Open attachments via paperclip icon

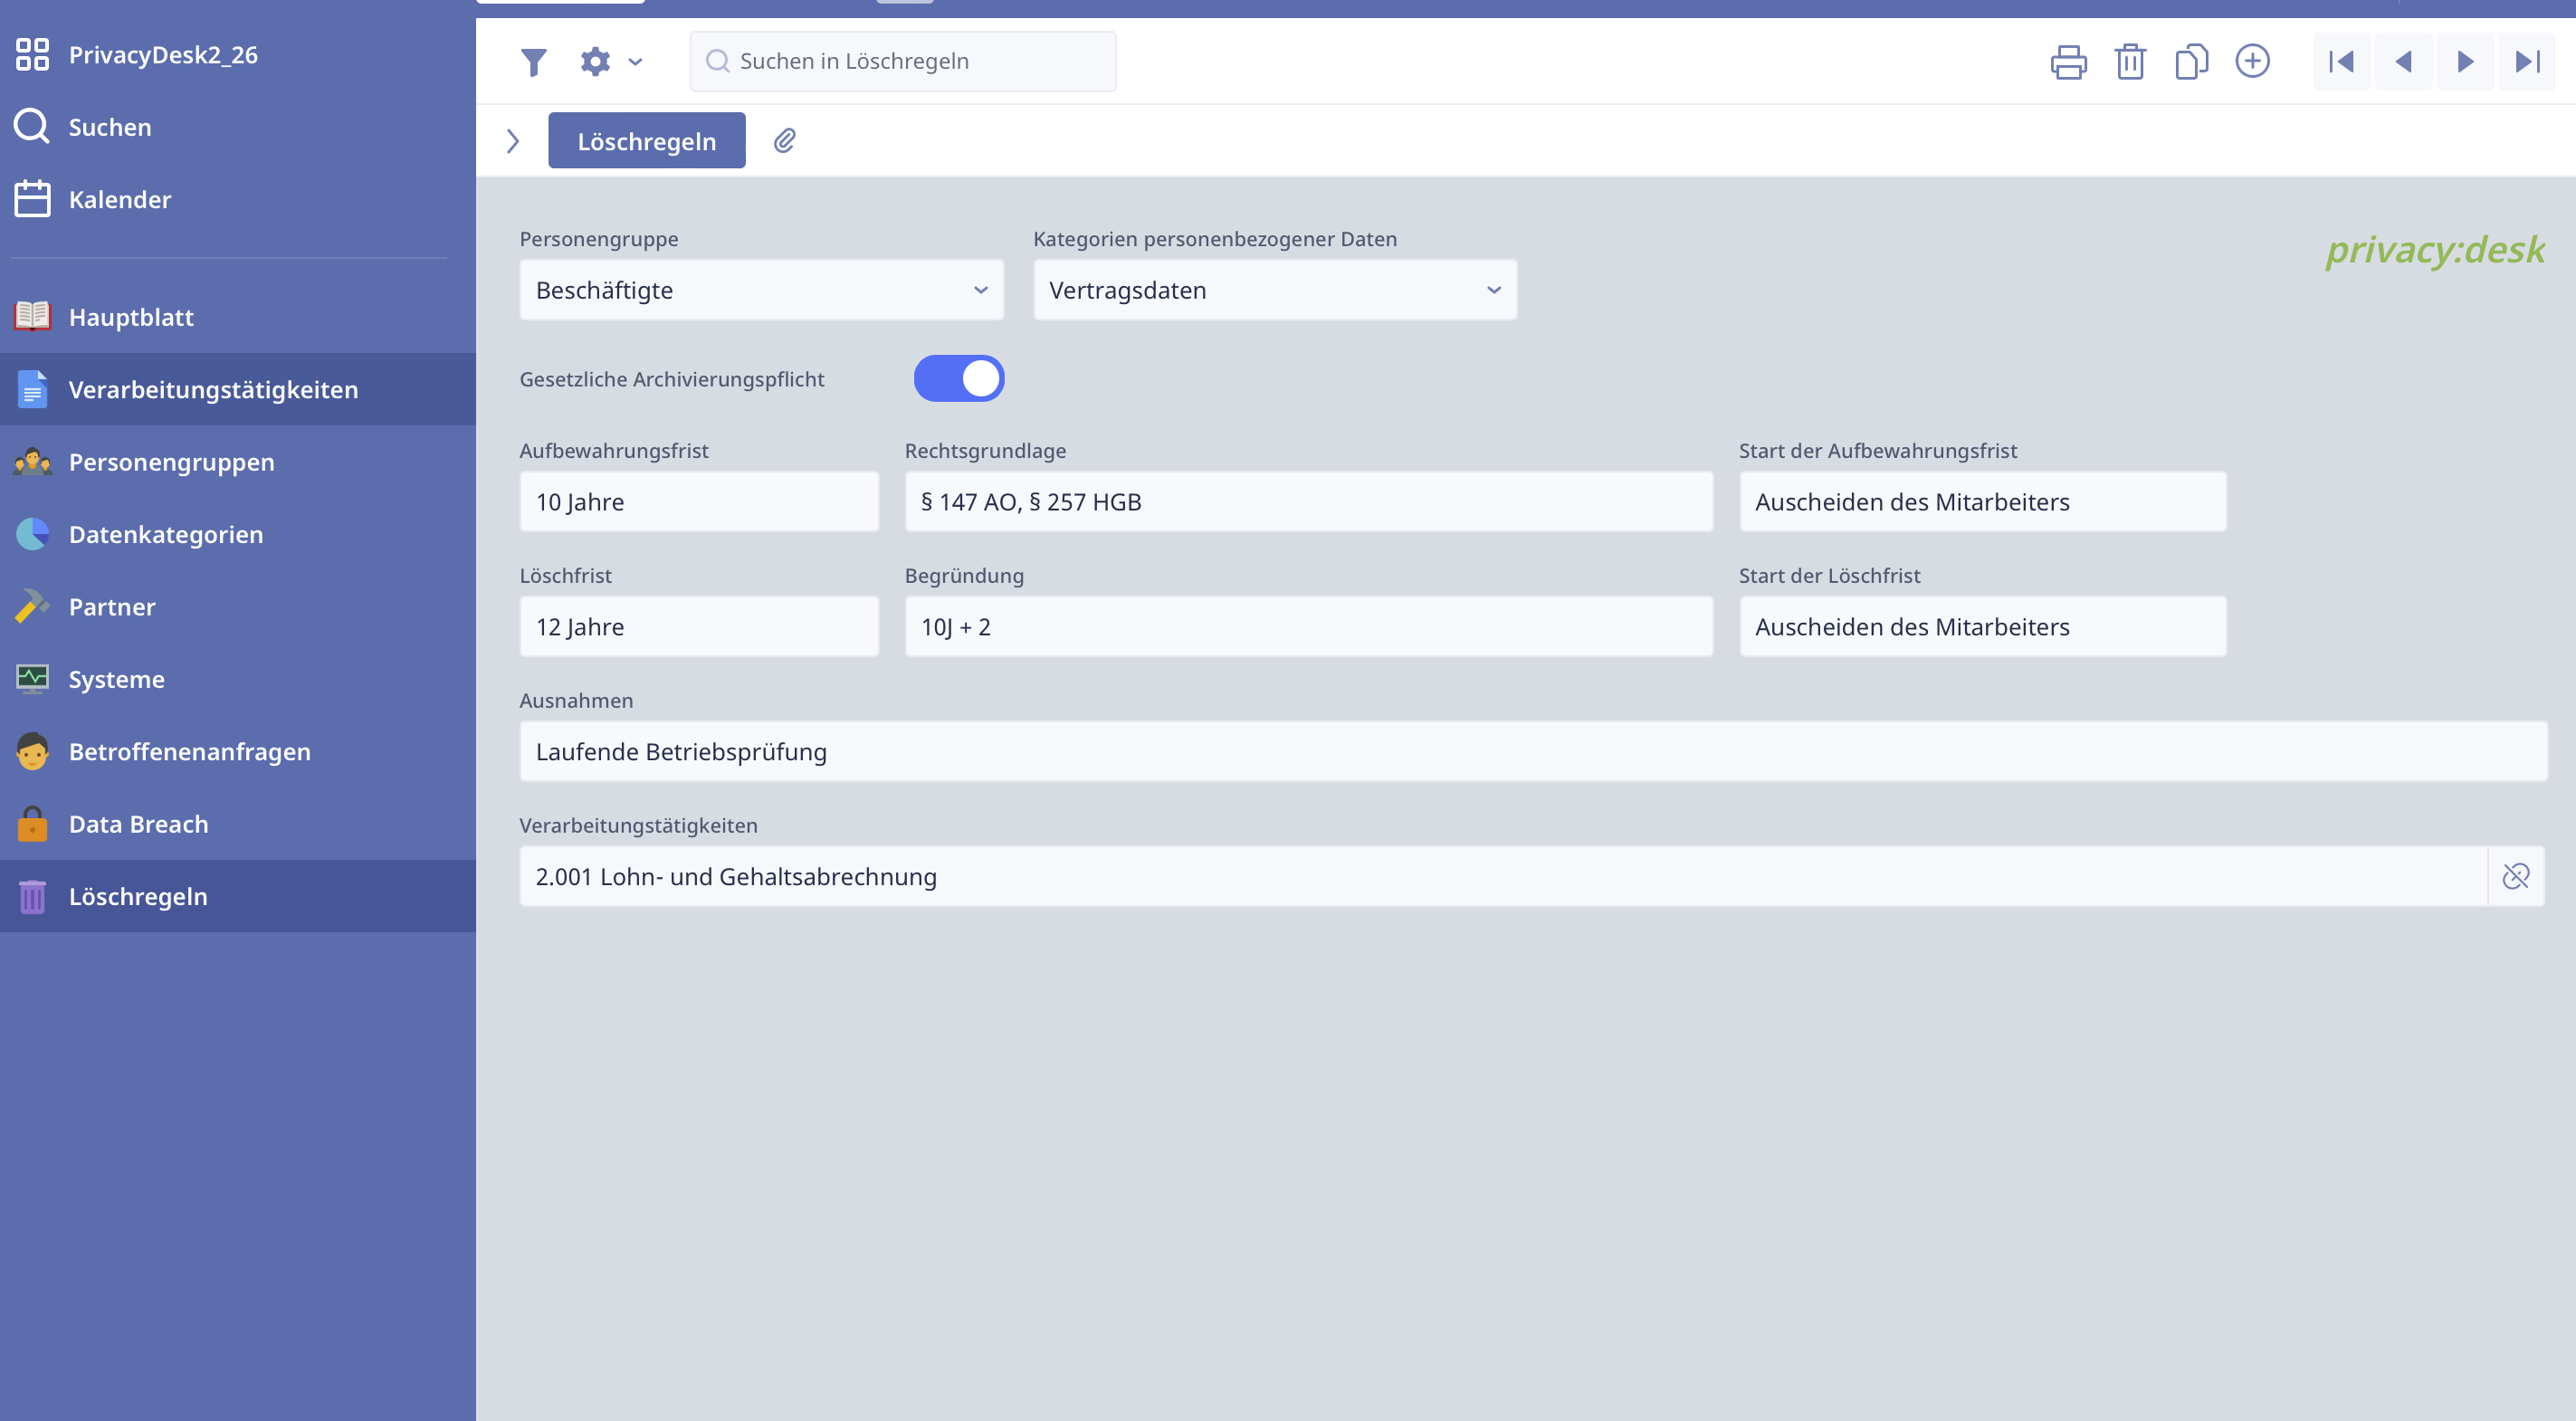tap(785, 141)
